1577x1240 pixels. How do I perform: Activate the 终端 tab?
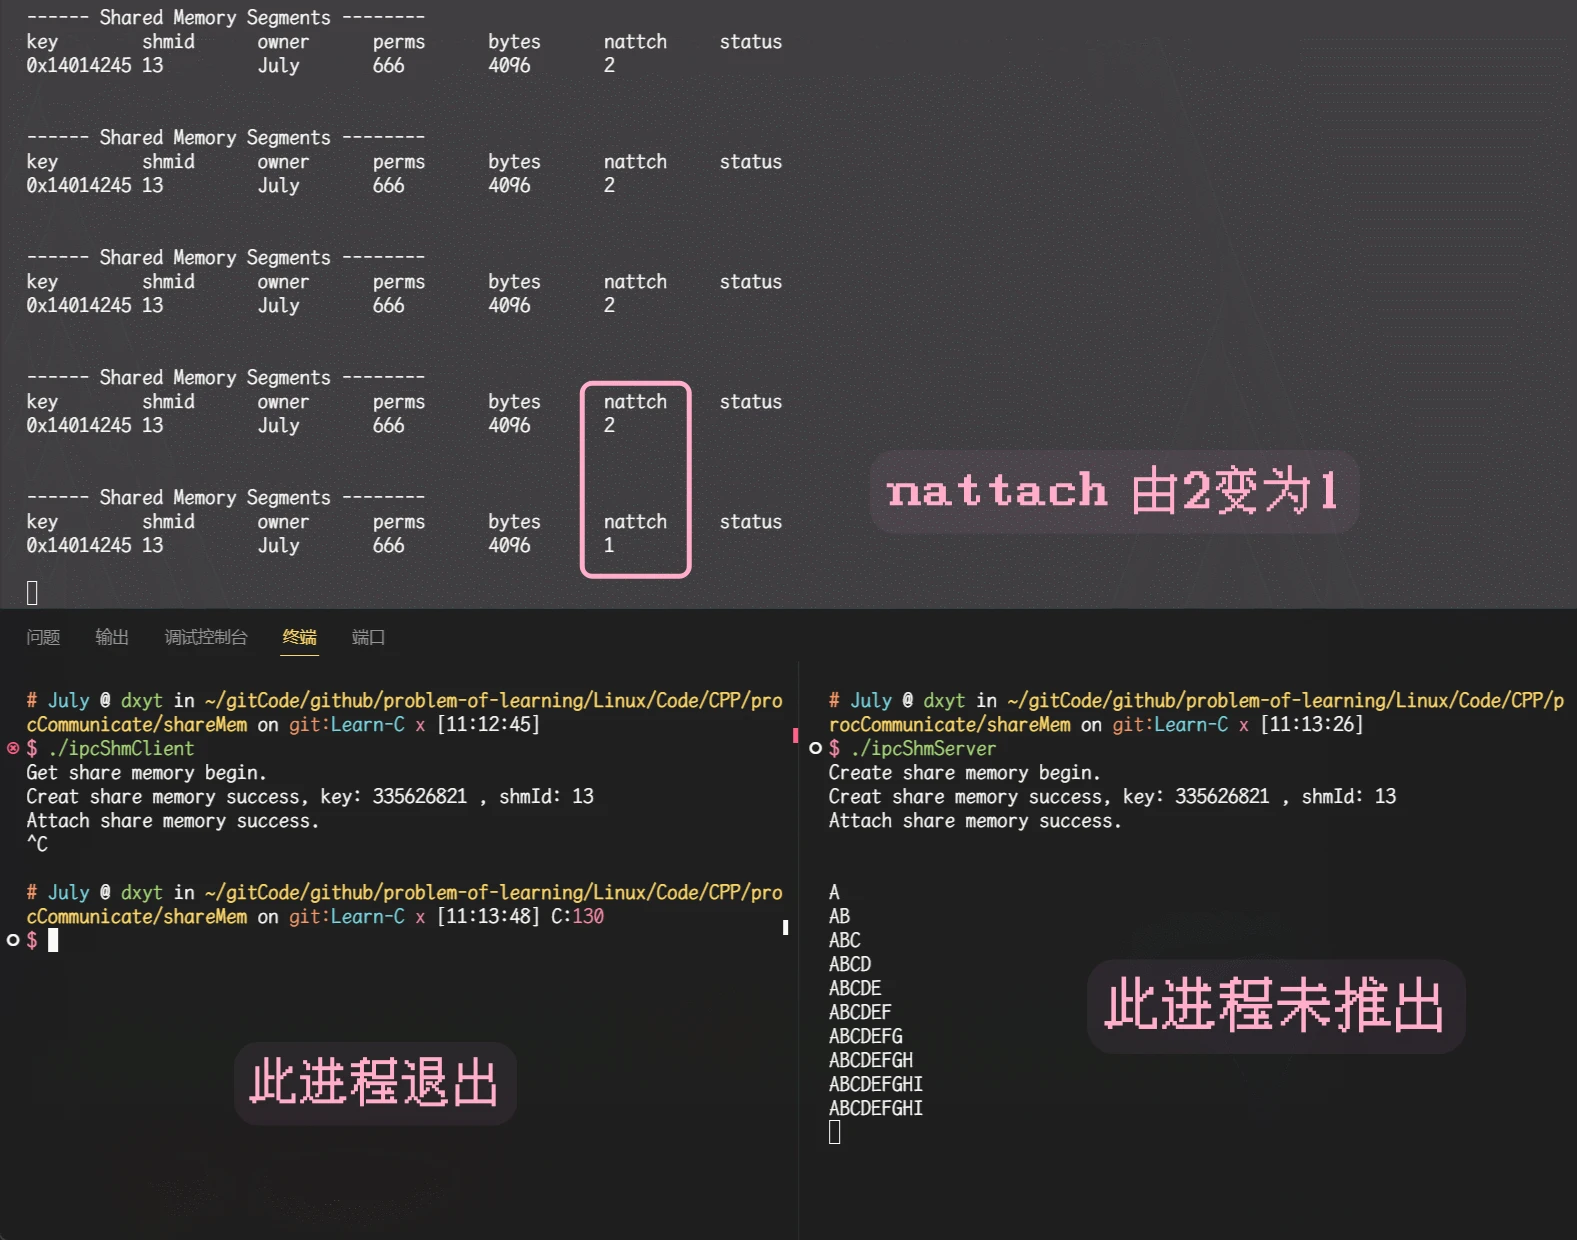tap(300, 637)
